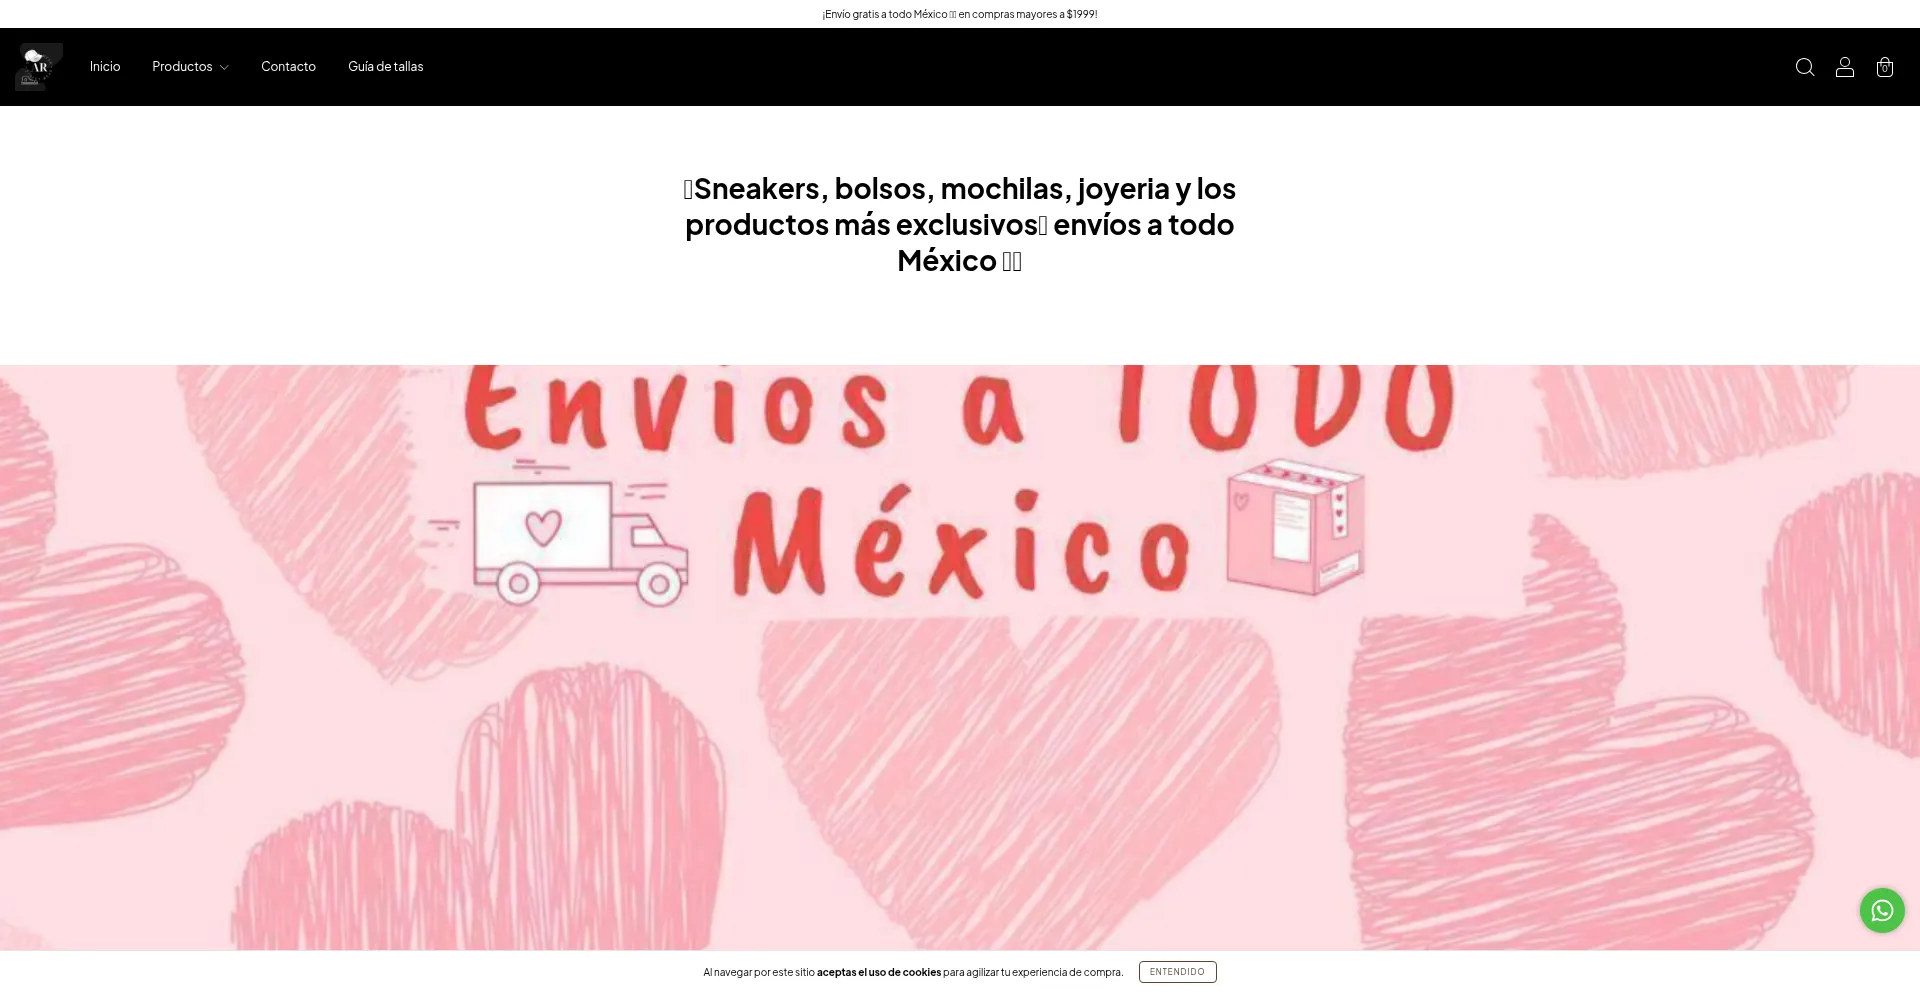Viewport: 1920px width, 993px height.
Task: Open Guía de tallas page
Action: pyautogui.click(x=386, y=67)
